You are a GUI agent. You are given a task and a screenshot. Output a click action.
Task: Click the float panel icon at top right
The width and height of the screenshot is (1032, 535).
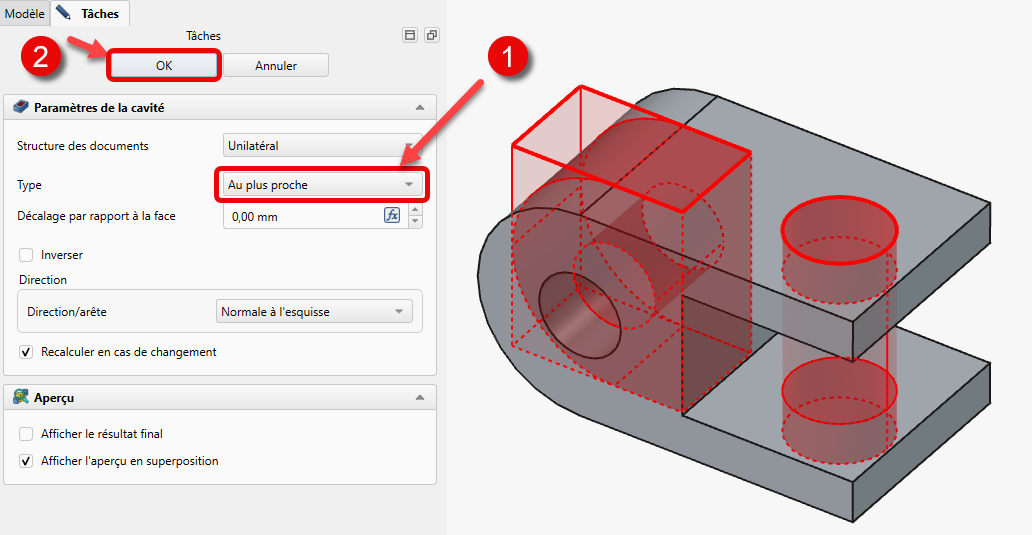431,35
